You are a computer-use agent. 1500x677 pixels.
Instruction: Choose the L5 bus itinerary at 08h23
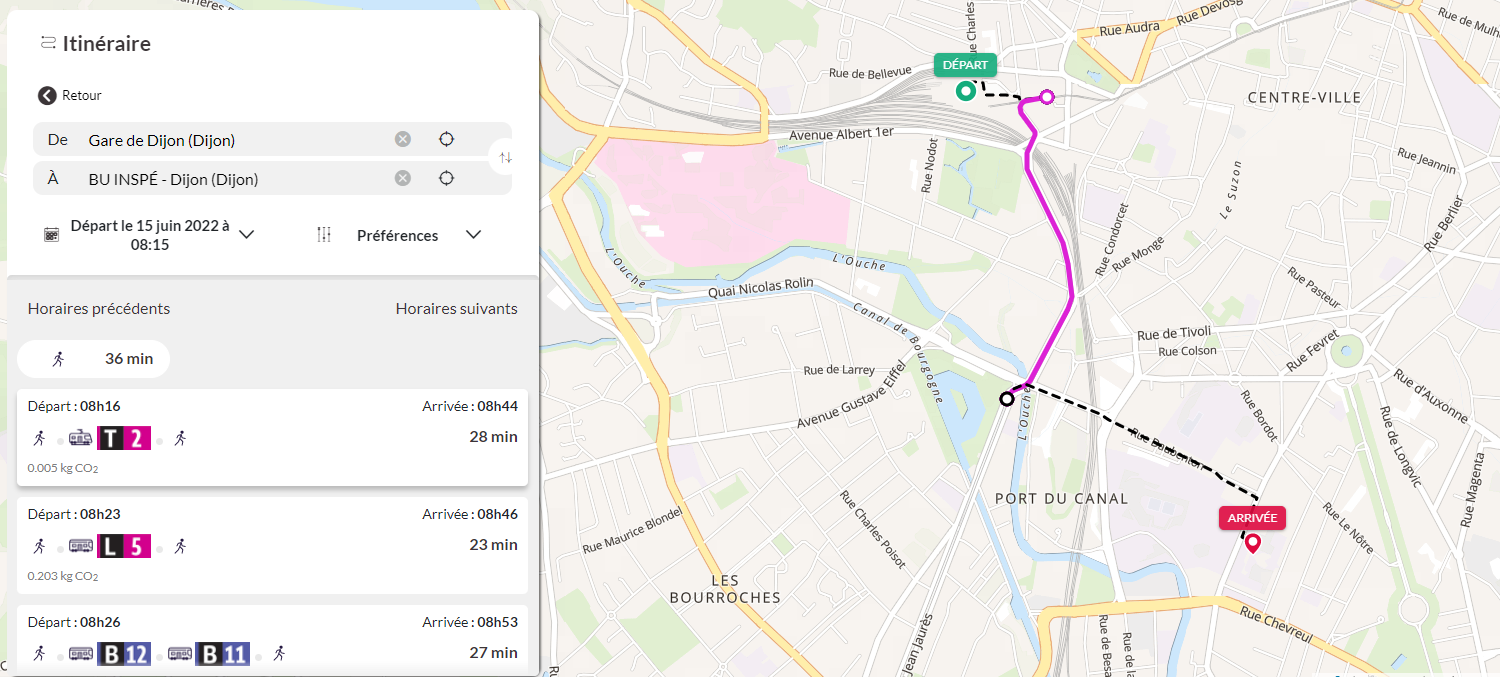click(x=272, y=545)
